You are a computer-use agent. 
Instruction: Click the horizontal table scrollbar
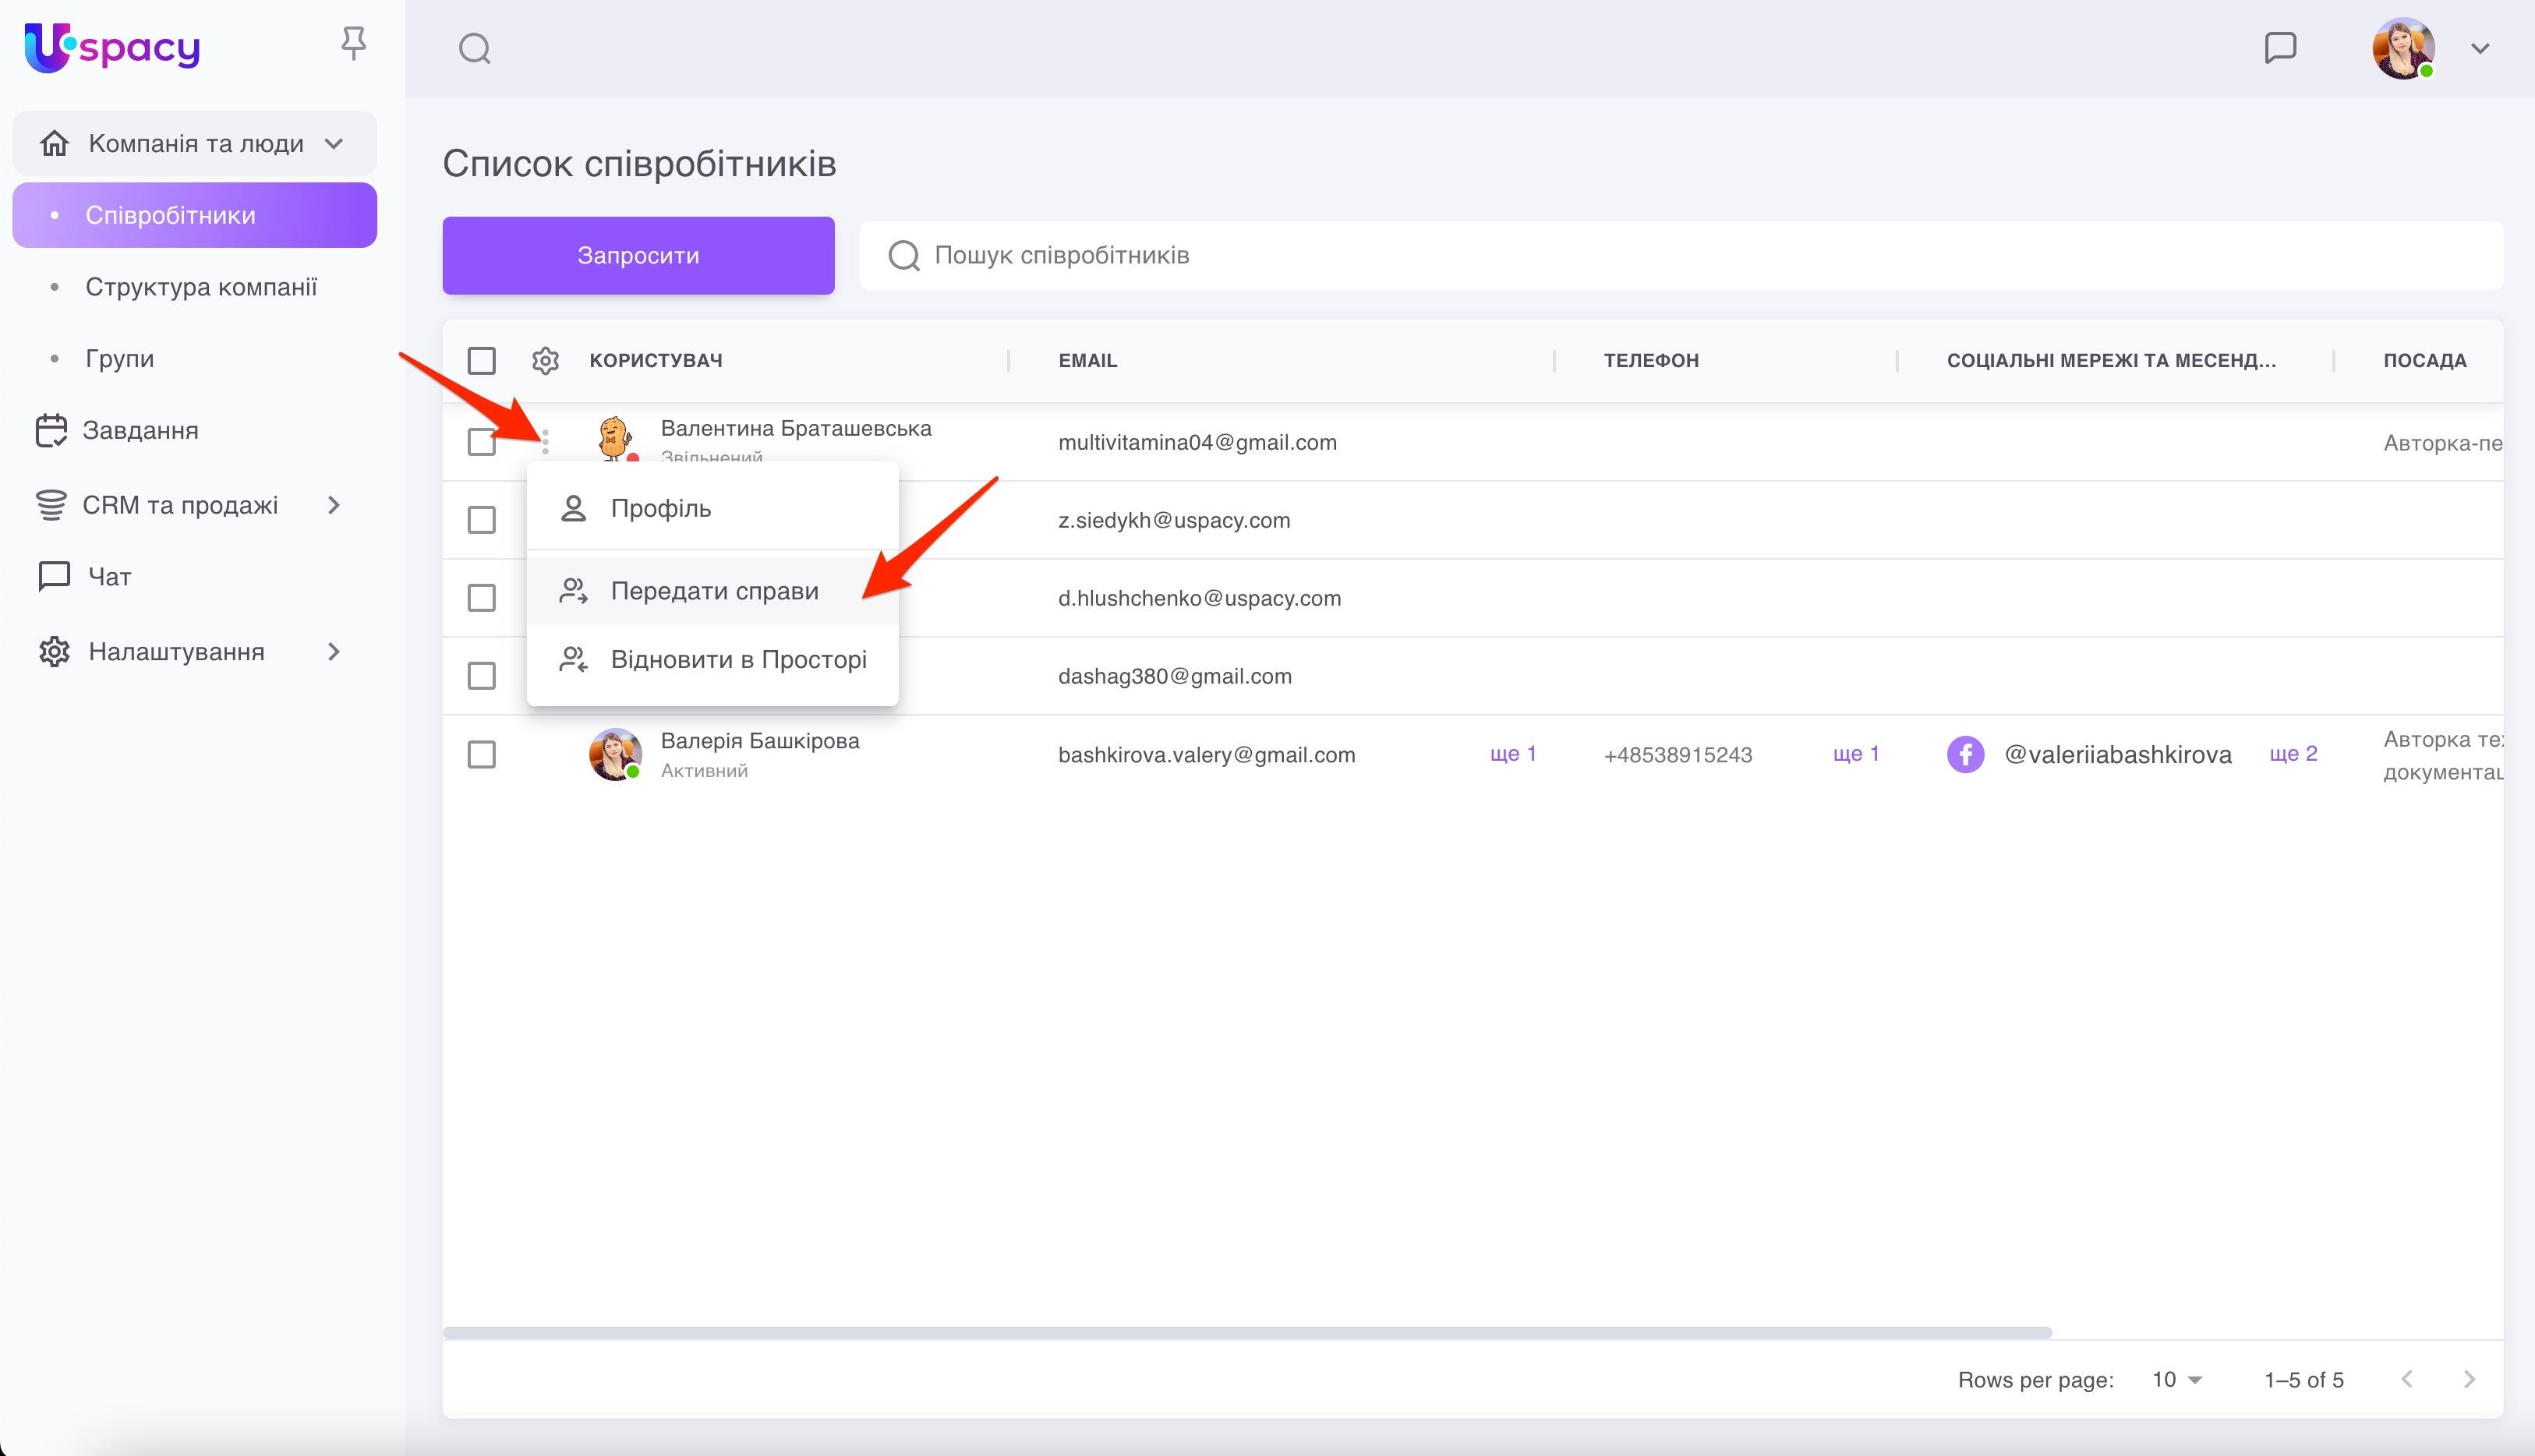point(1246,1333)
